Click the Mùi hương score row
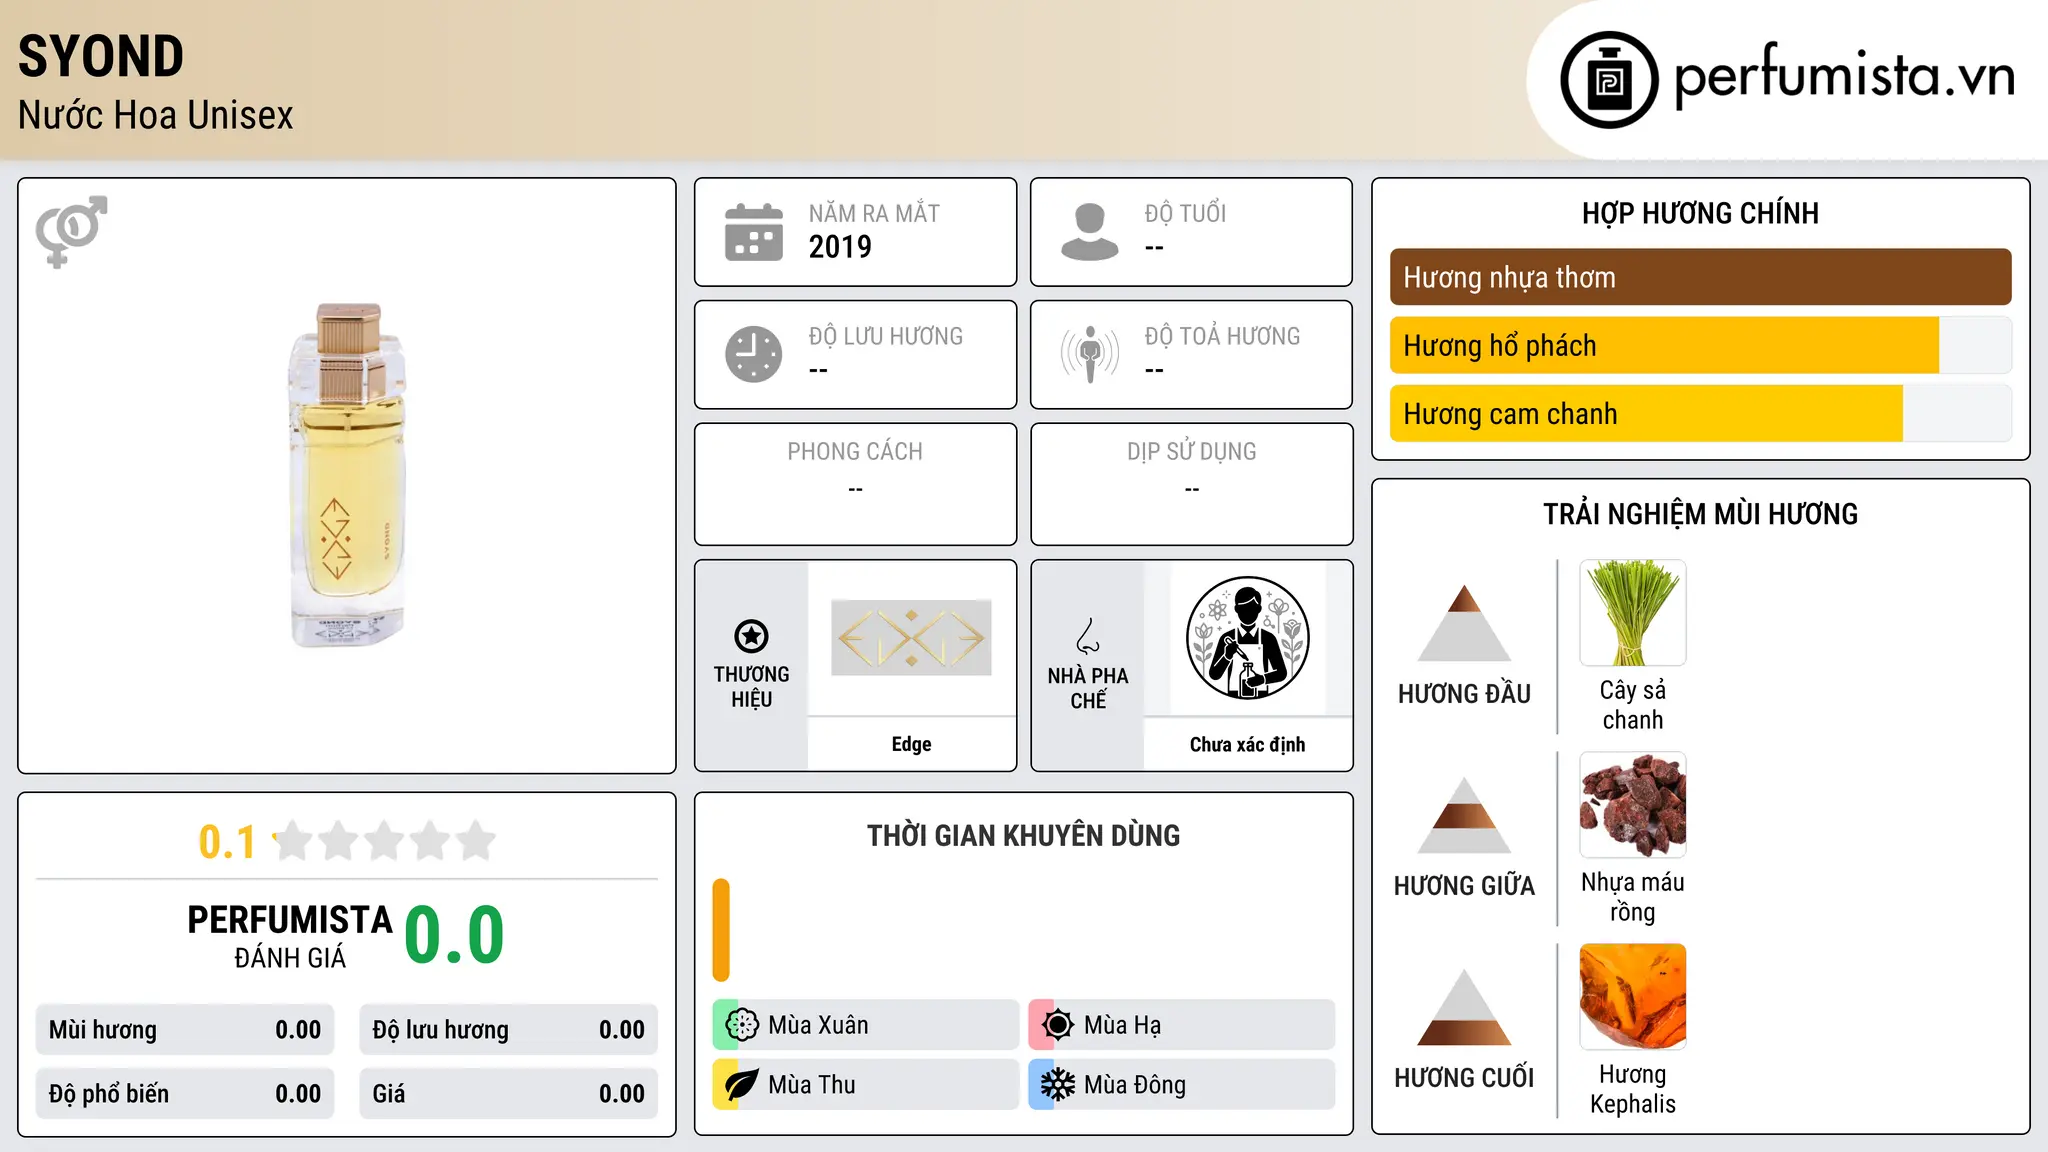This screenshot has width=2048, height=1152. 185,1030
